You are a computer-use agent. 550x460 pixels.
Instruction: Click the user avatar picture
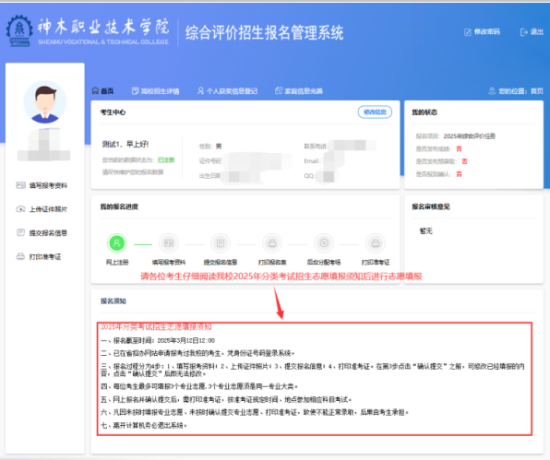click(x=45, y=102)
